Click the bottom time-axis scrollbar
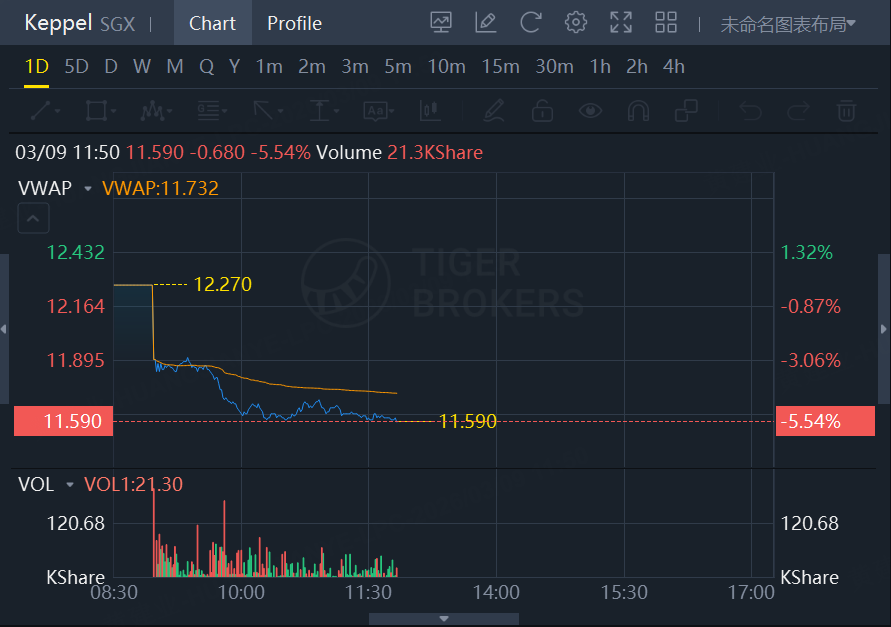The width and height of the screenshot is (891, 627). pos(444,619)
